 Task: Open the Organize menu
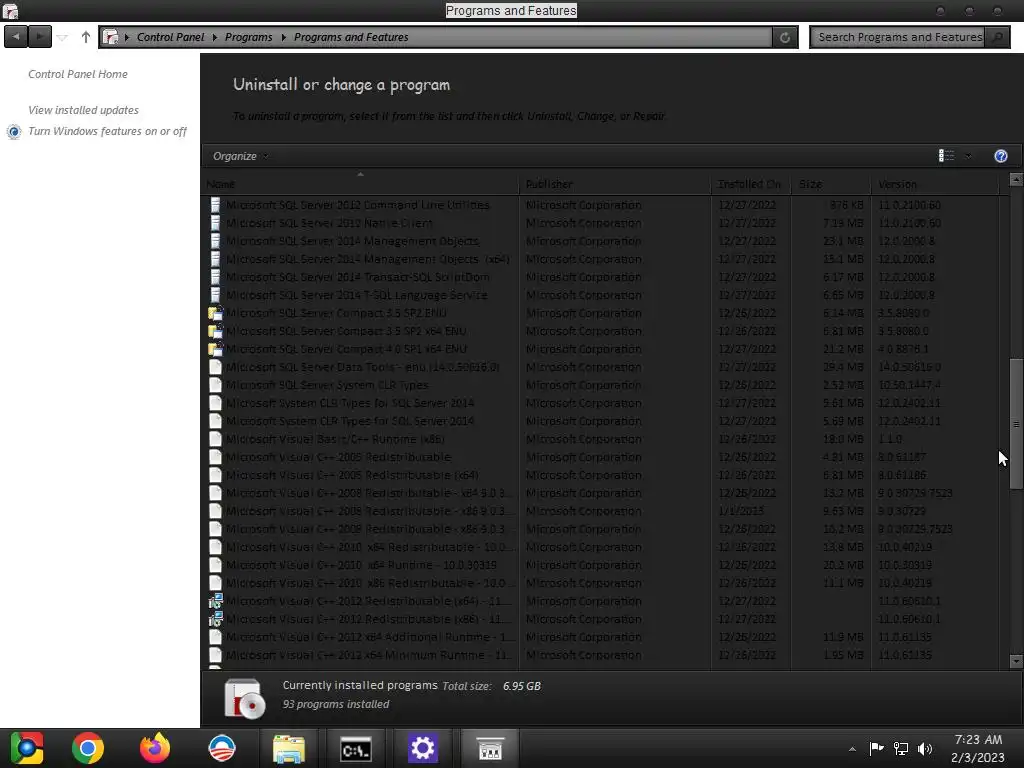[x=240, y=156]
